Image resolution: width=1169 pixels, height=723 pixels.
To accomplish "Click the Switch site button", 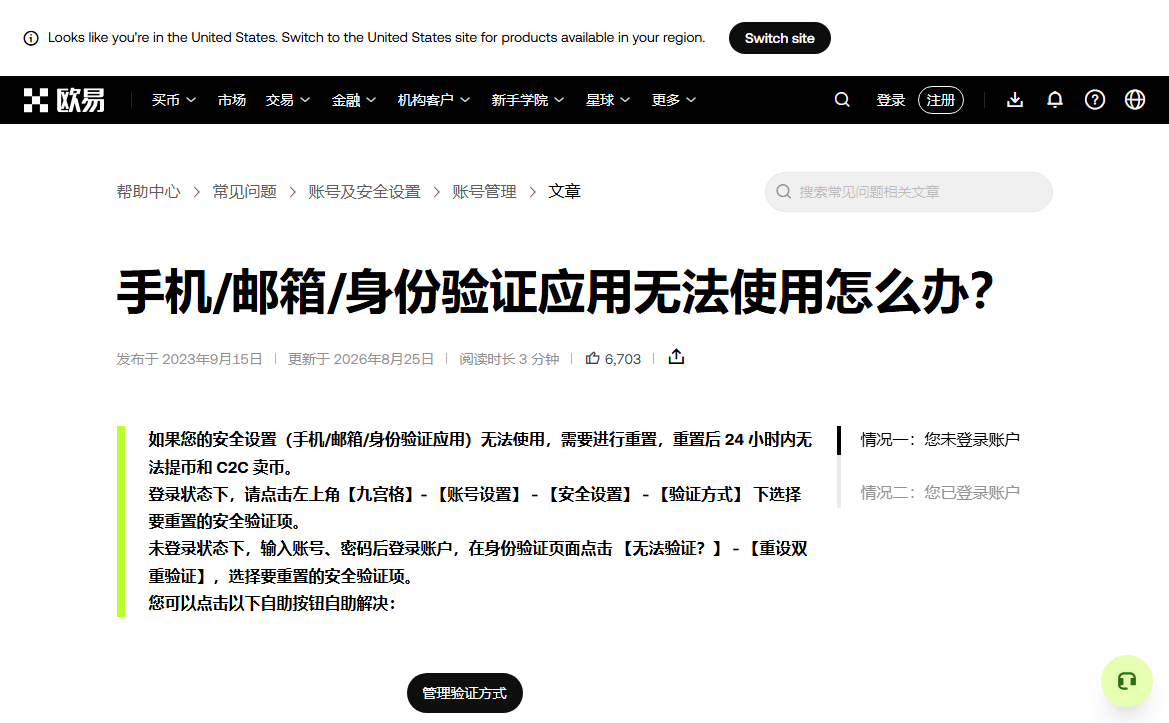I will [779, 38].
